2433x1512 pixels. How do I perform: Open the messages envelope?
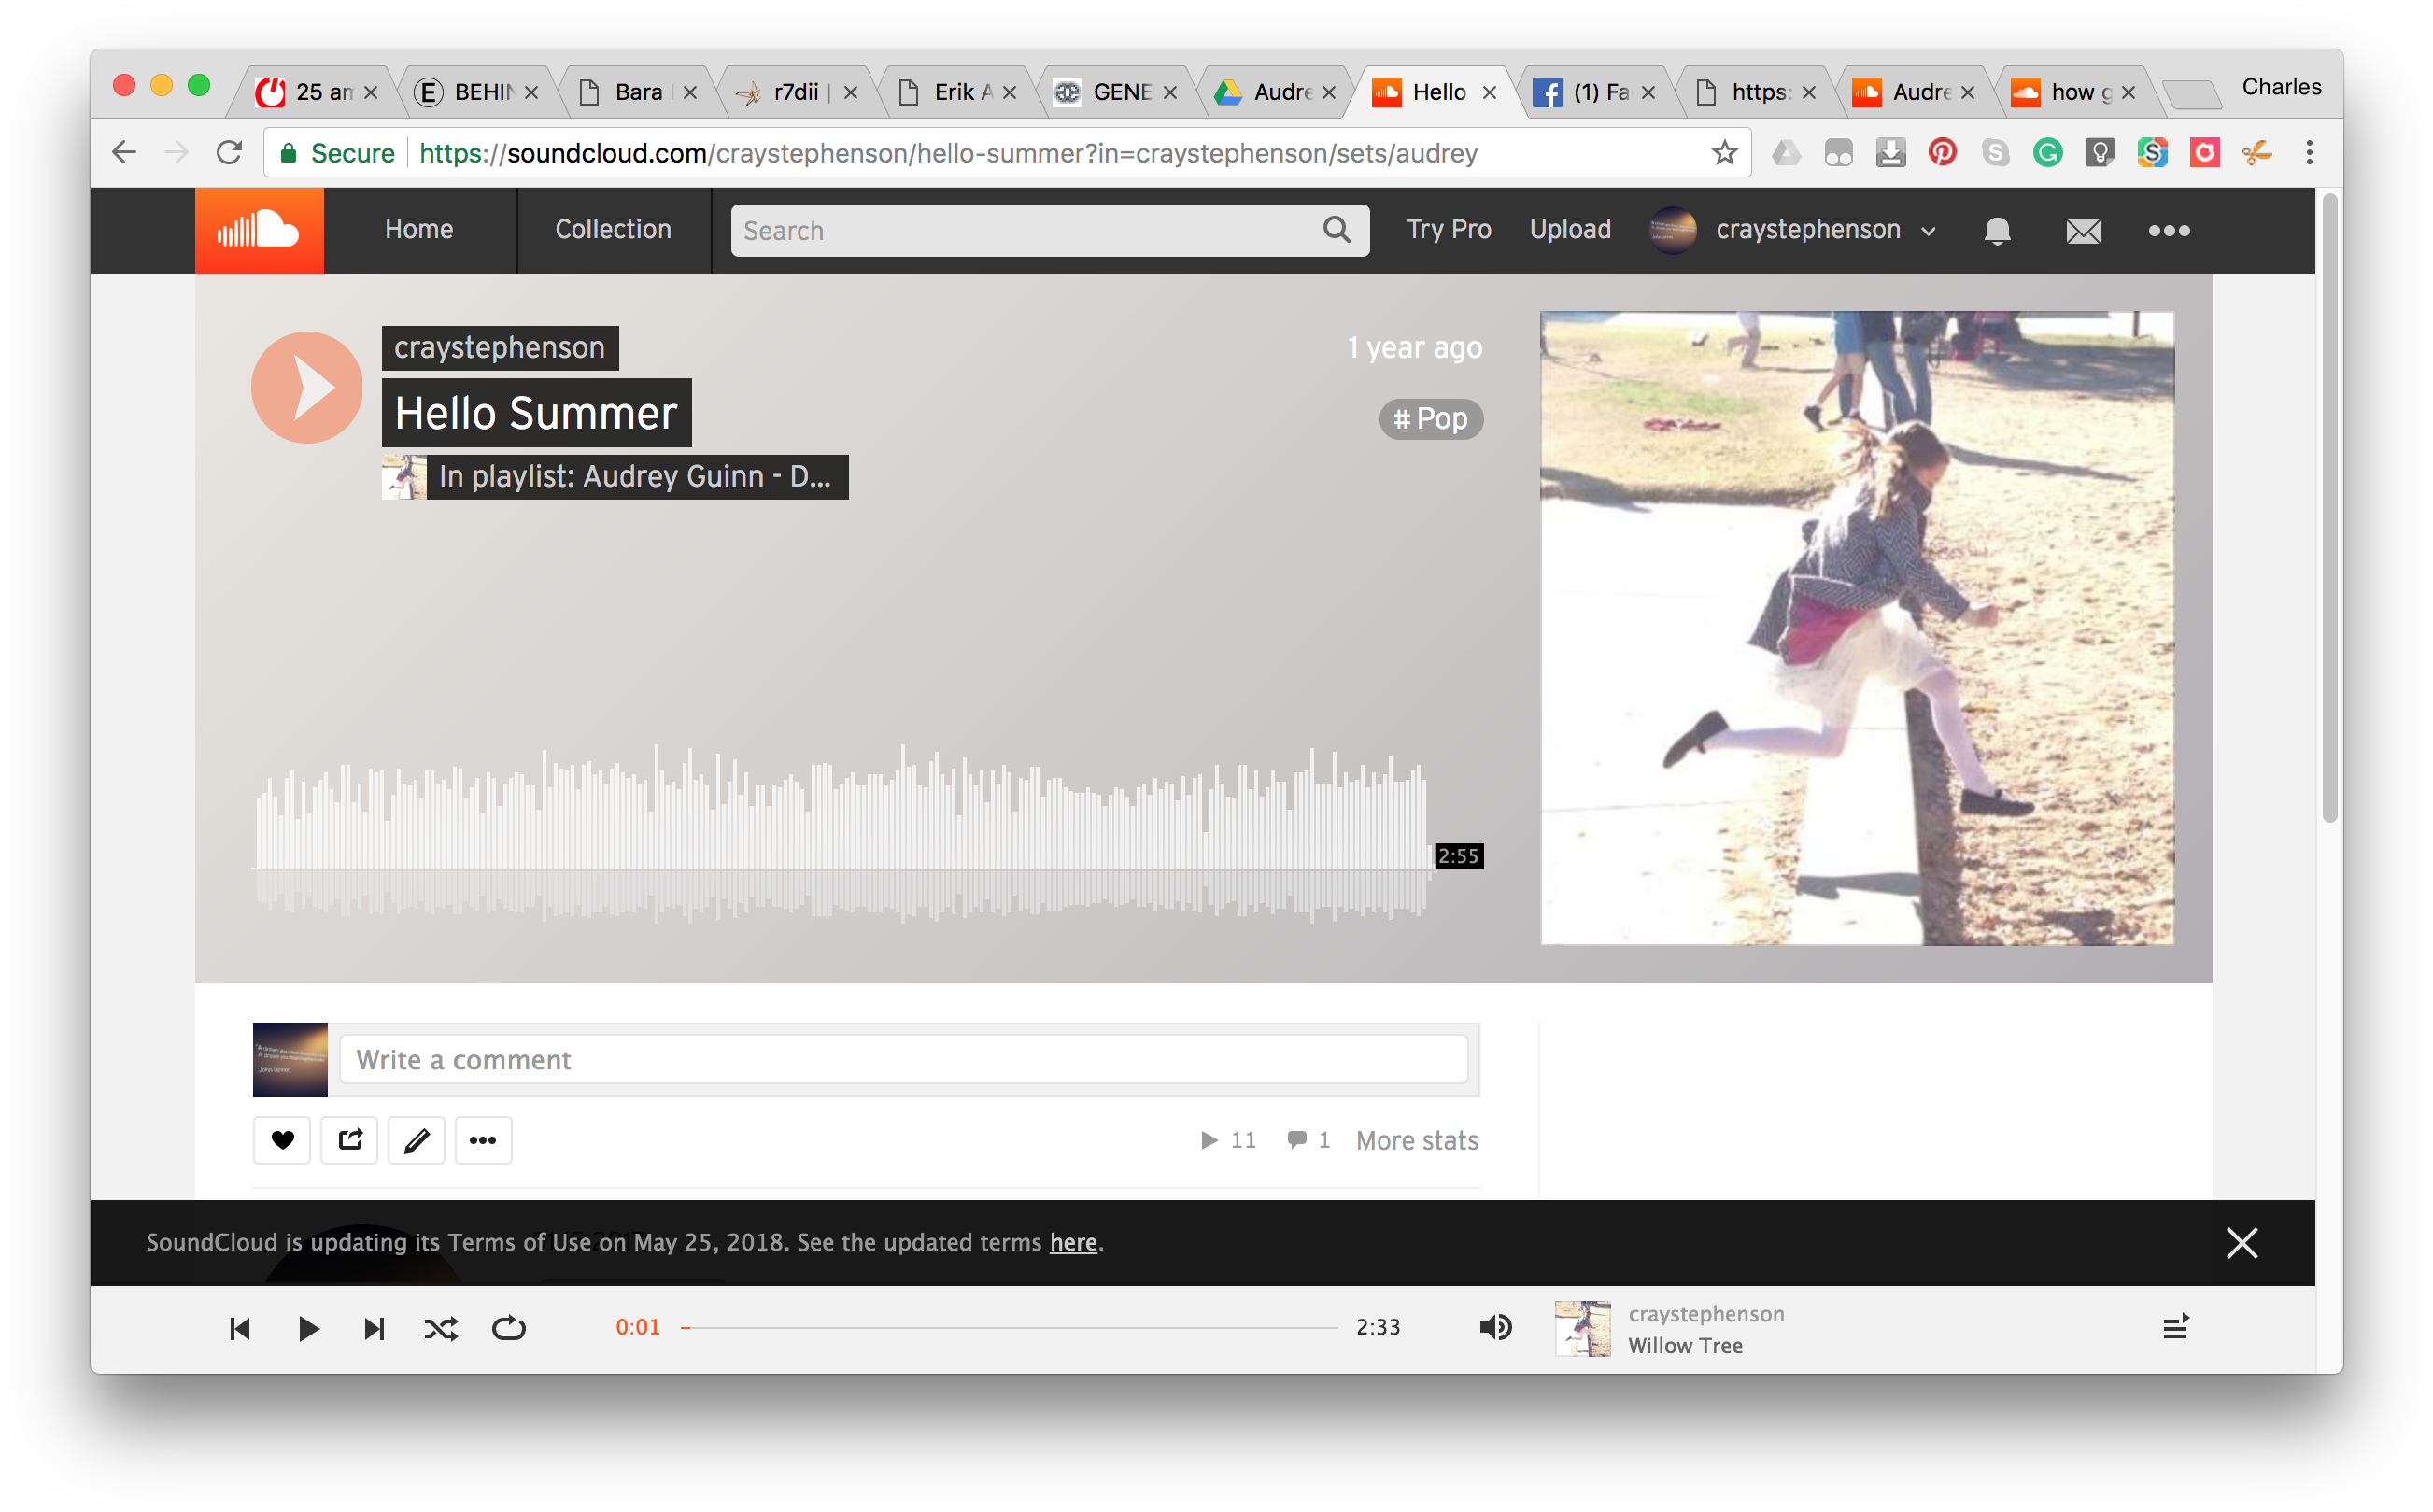(2083, 231)
